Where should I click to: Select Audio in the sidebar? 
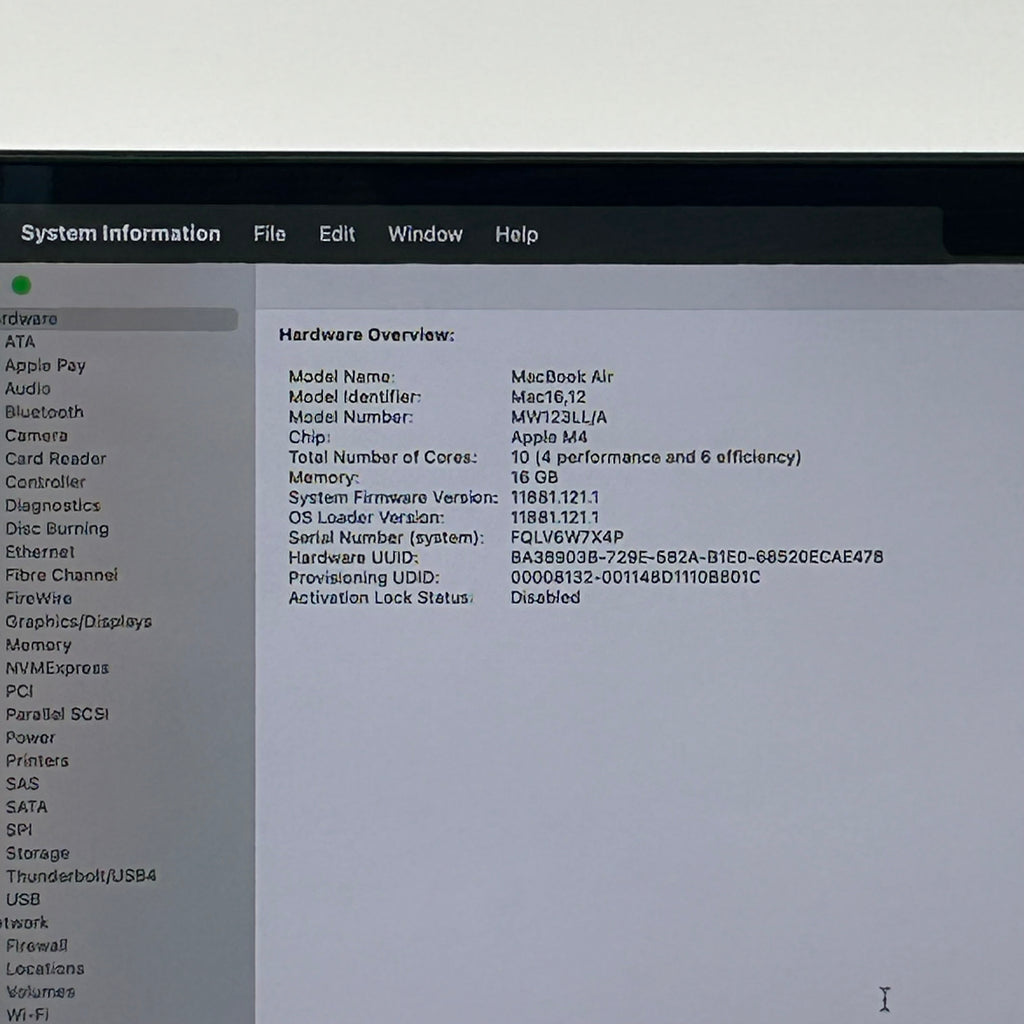coord(27,389)
